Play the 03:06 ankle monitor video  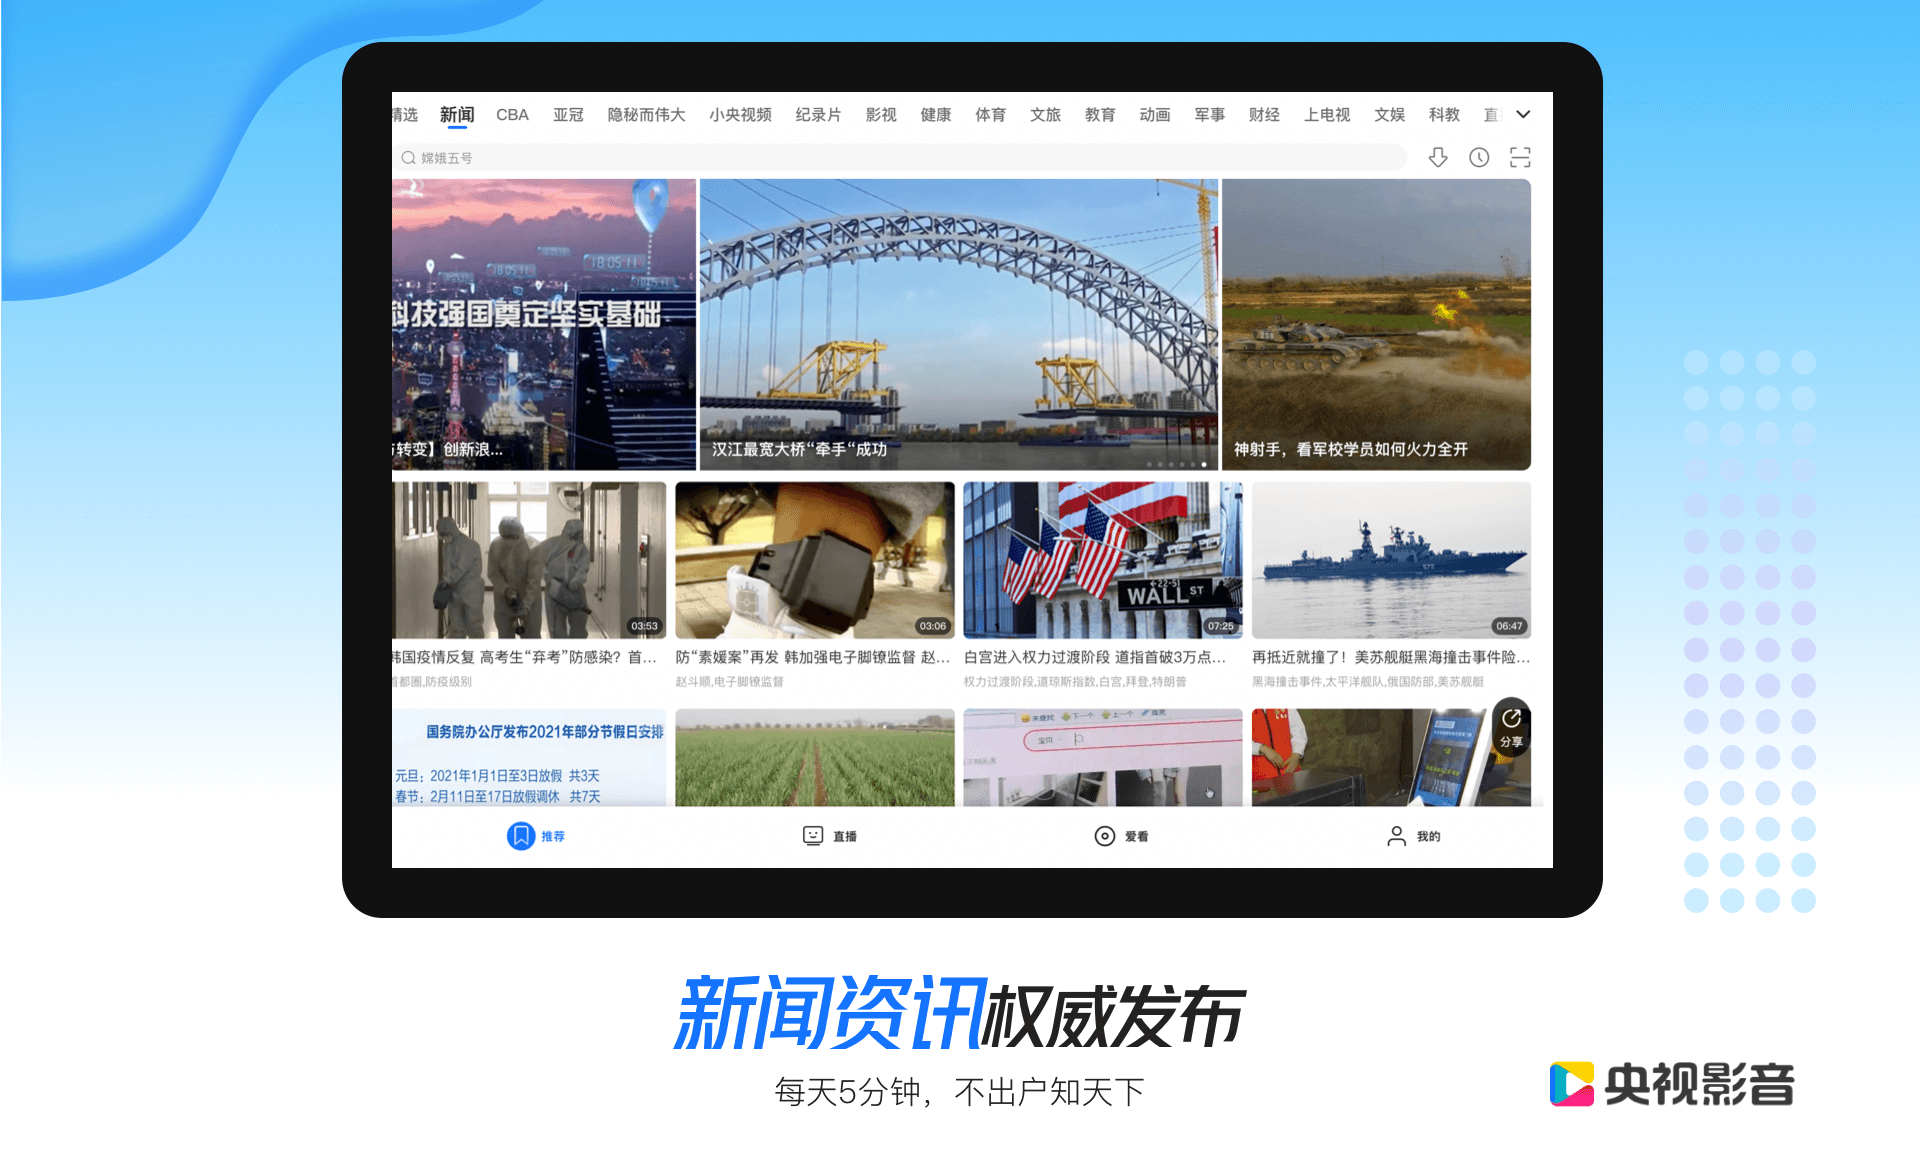pyautogui.click(x=815, y=560)
